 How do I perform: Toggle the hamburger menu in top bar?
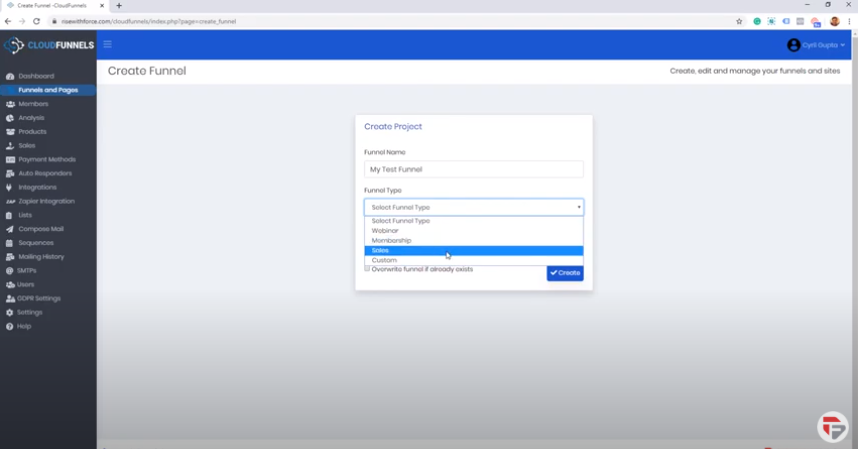(x=108, y=44)
